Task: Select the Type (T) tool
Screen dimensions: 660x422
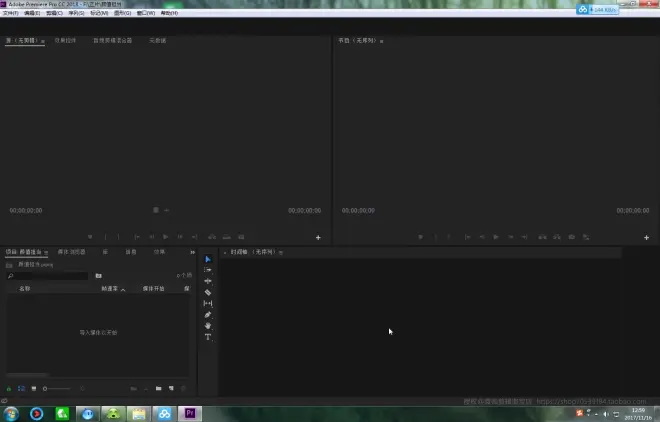Action: pos(208,337)
